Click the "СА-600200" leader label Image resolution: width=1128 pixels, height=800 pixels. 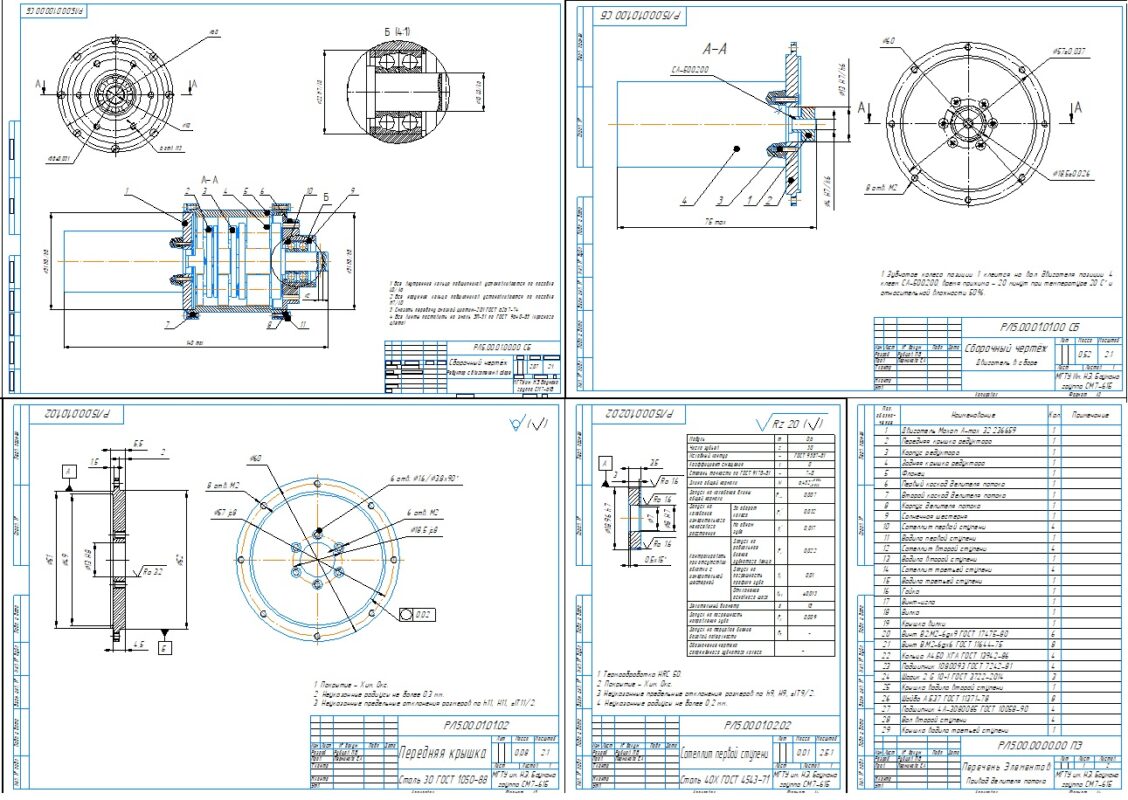point(690,71)
